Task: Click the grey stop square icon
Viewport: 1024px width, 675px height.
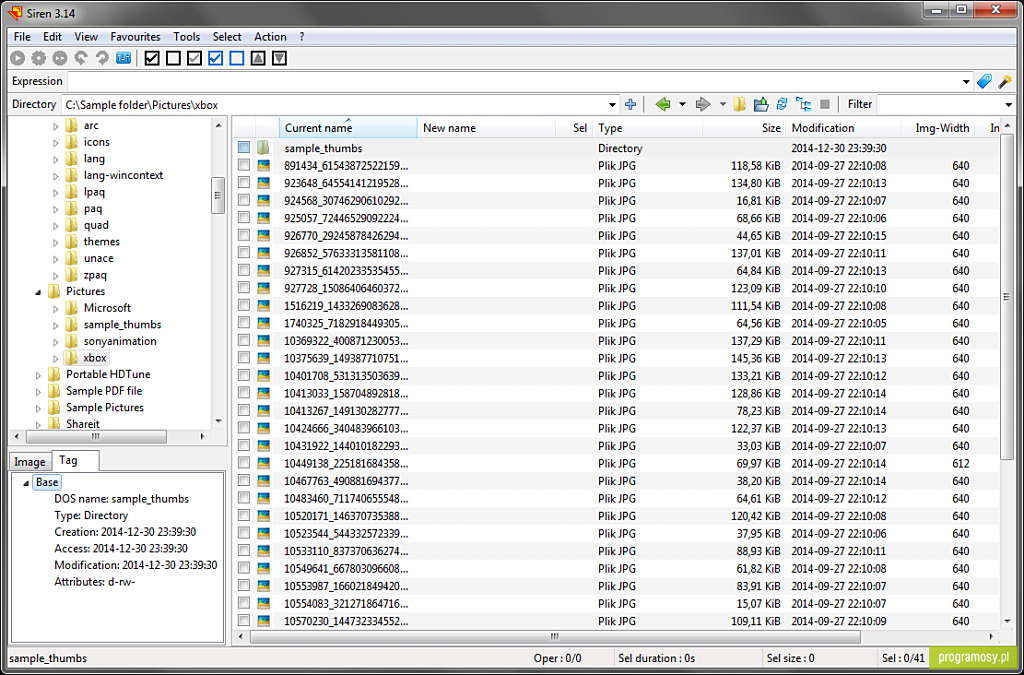Action: pyautogui.click(x=825, y=104)
